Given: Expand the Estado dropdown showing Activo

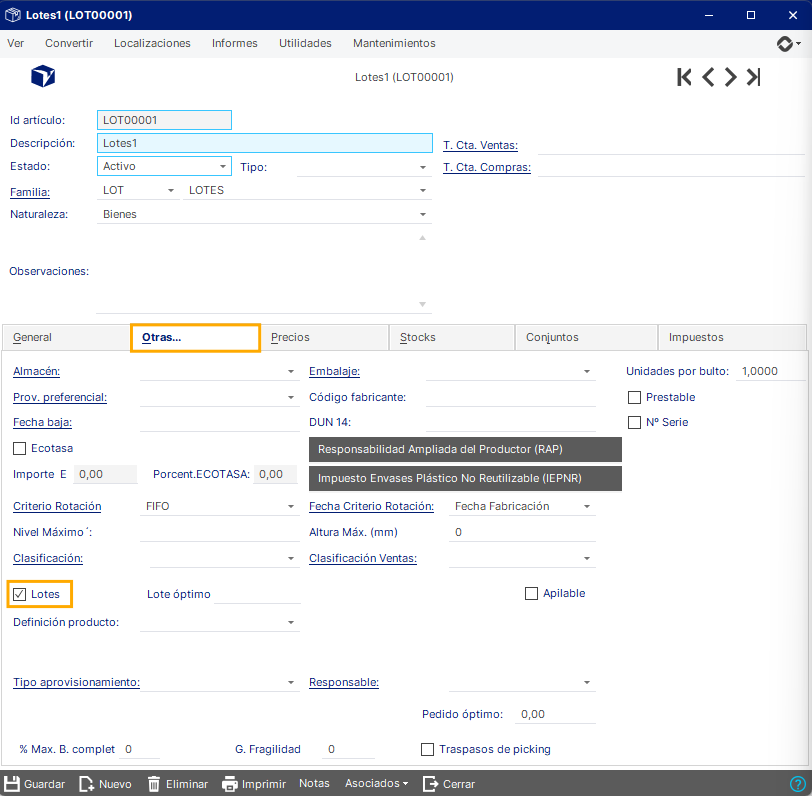Looking at the screenshot, I should click(164, 166).
